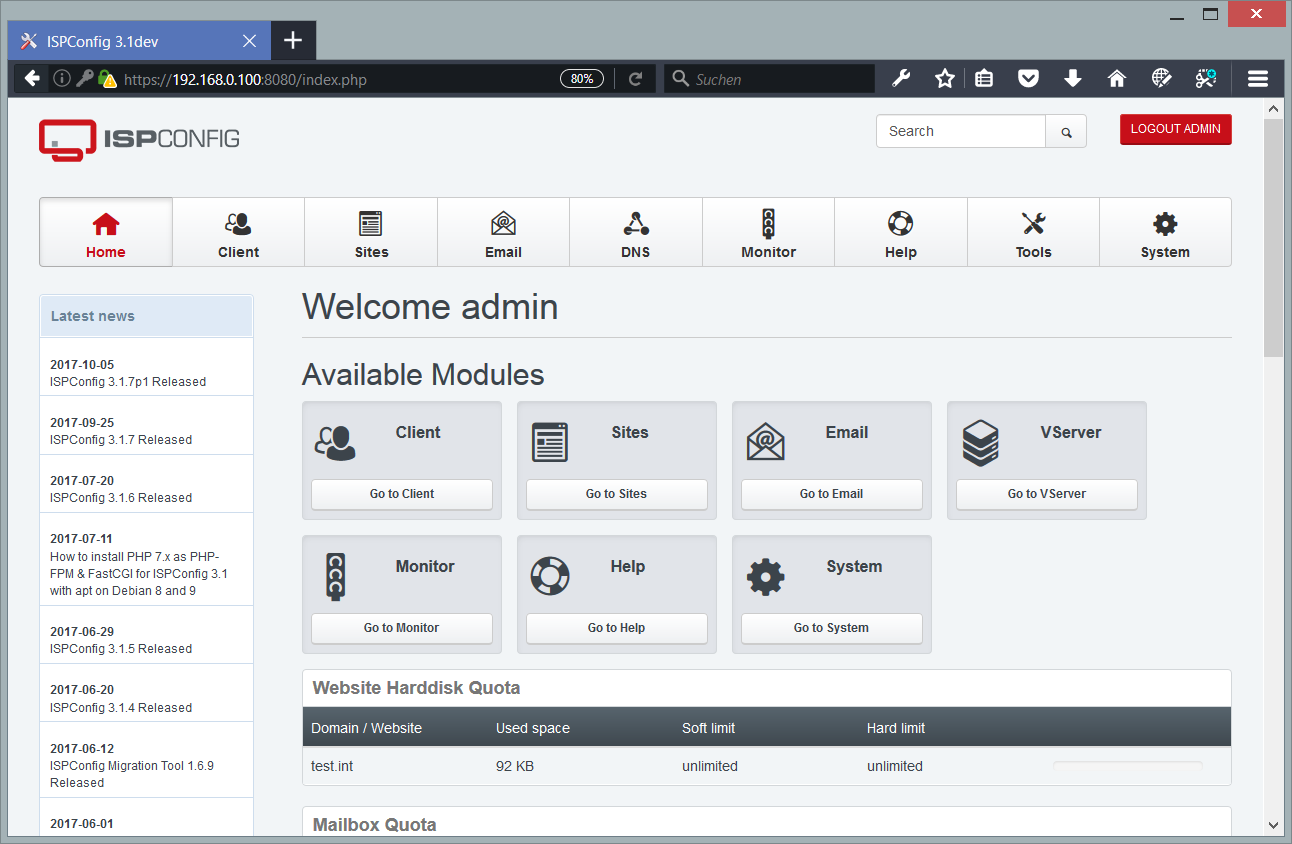Click the 80% zoom level indicator

(x=582, y=78)
